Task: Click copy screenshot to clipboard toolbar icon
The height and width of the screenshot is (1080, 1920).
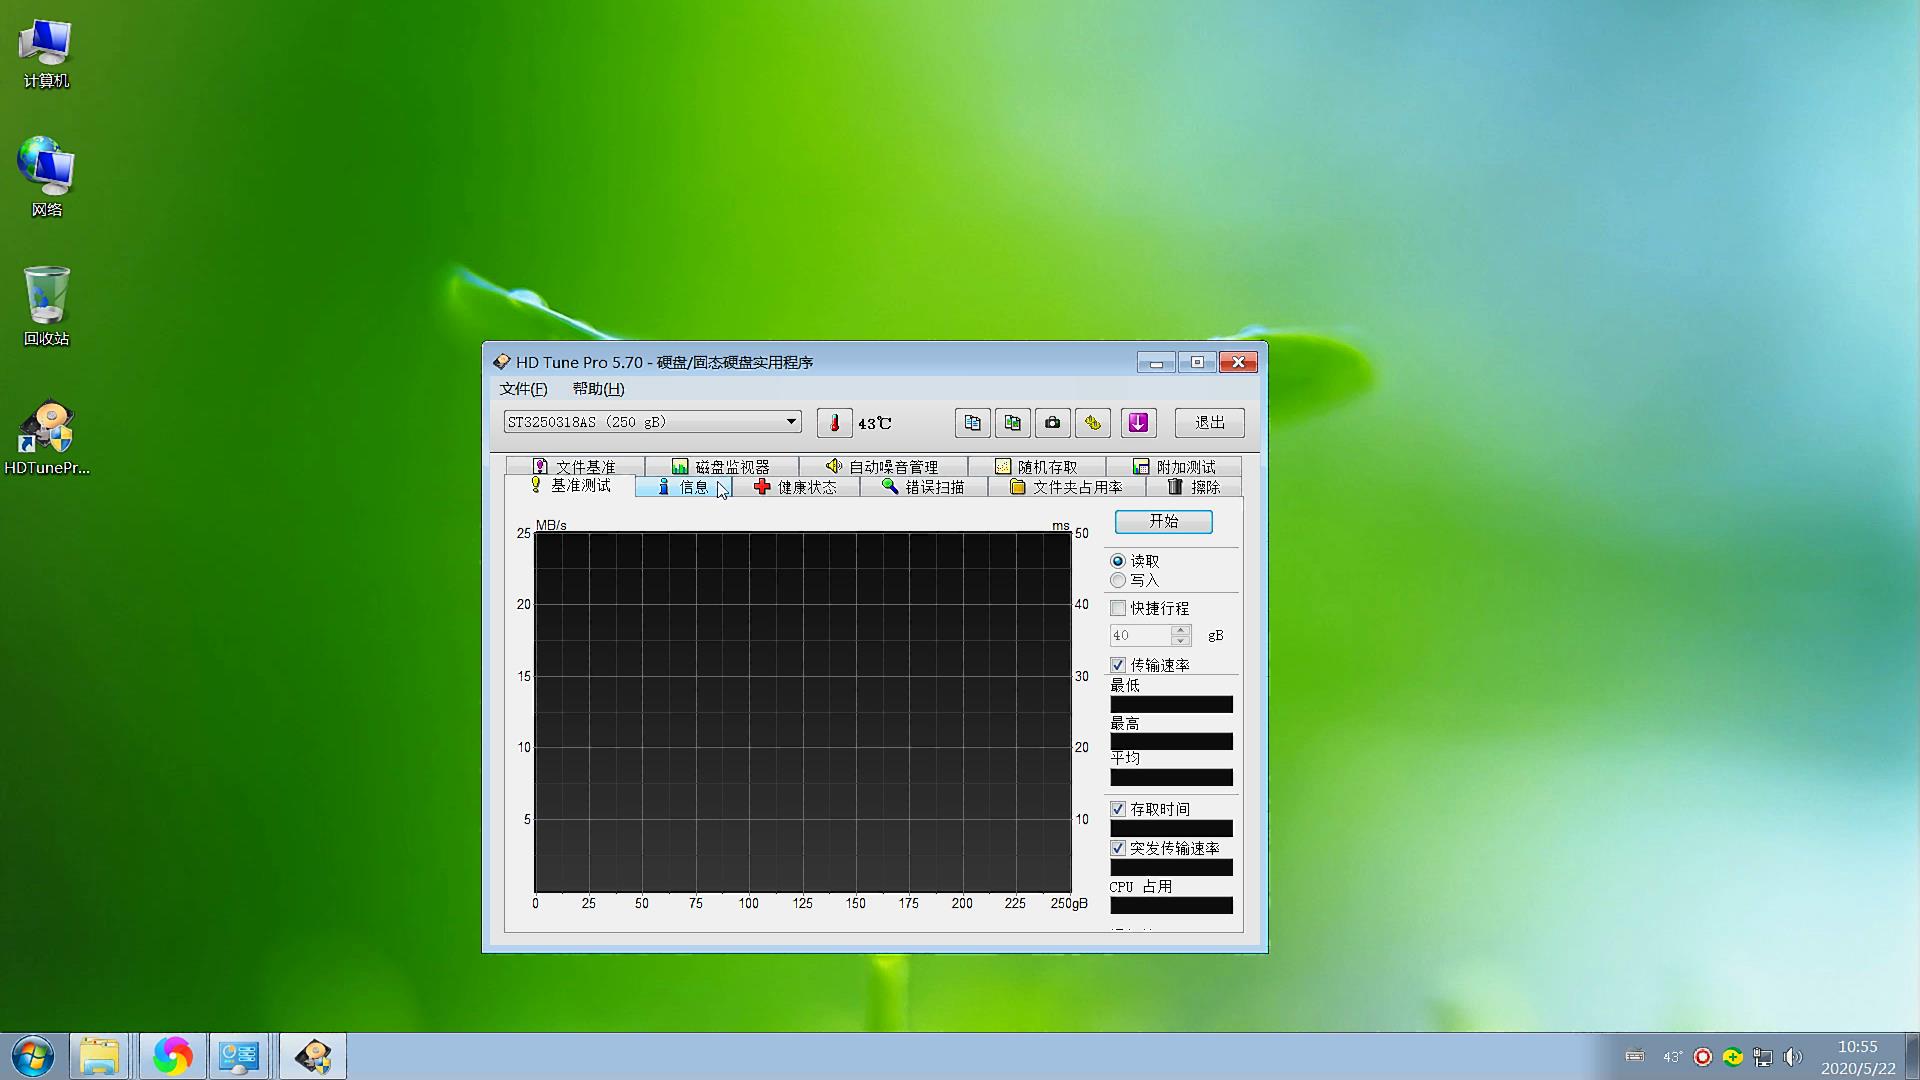Action: [x=1012, y=423]
